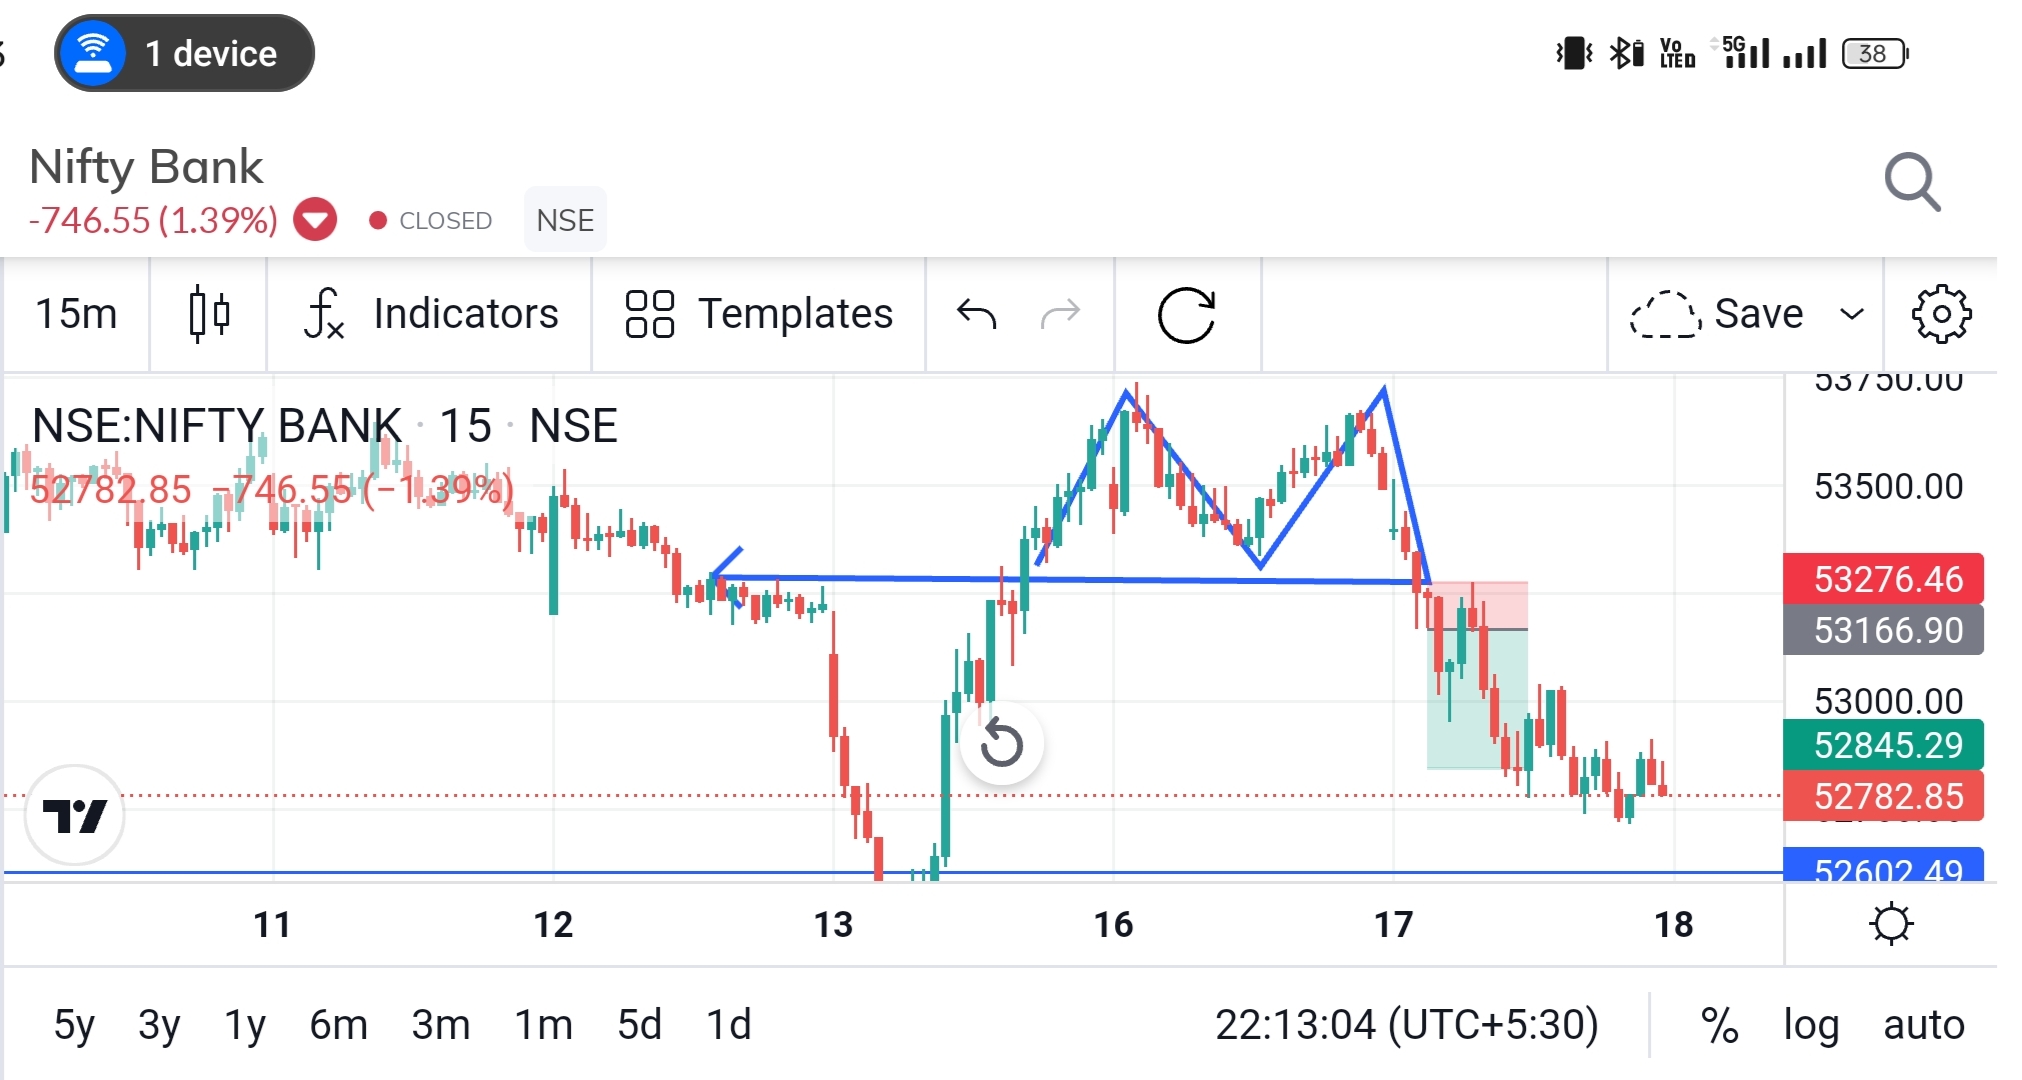The height and width of the screenshot is (1080, 2022).
Task: Open the 15m timeframe dropdown
Action: [76, 314]
